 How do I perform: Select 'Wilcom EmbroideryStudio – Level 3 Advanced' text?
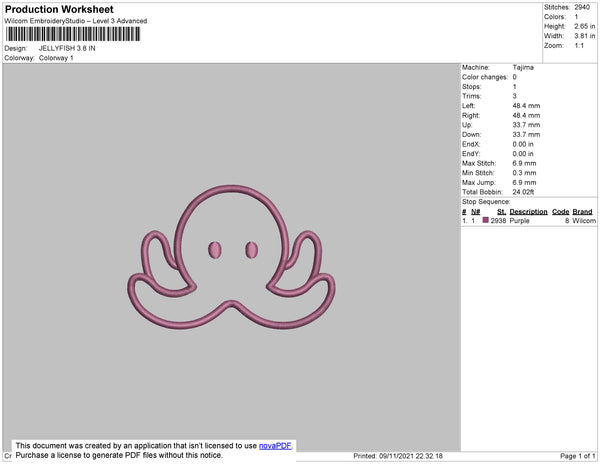coord(76,21)
